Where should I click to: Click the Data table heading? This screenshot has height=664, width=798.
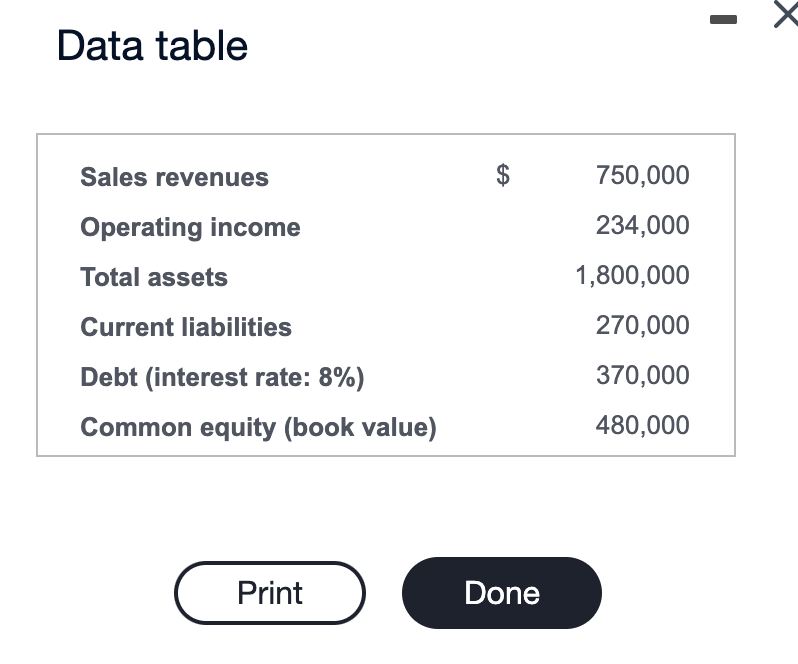click(x=152, y=46)
